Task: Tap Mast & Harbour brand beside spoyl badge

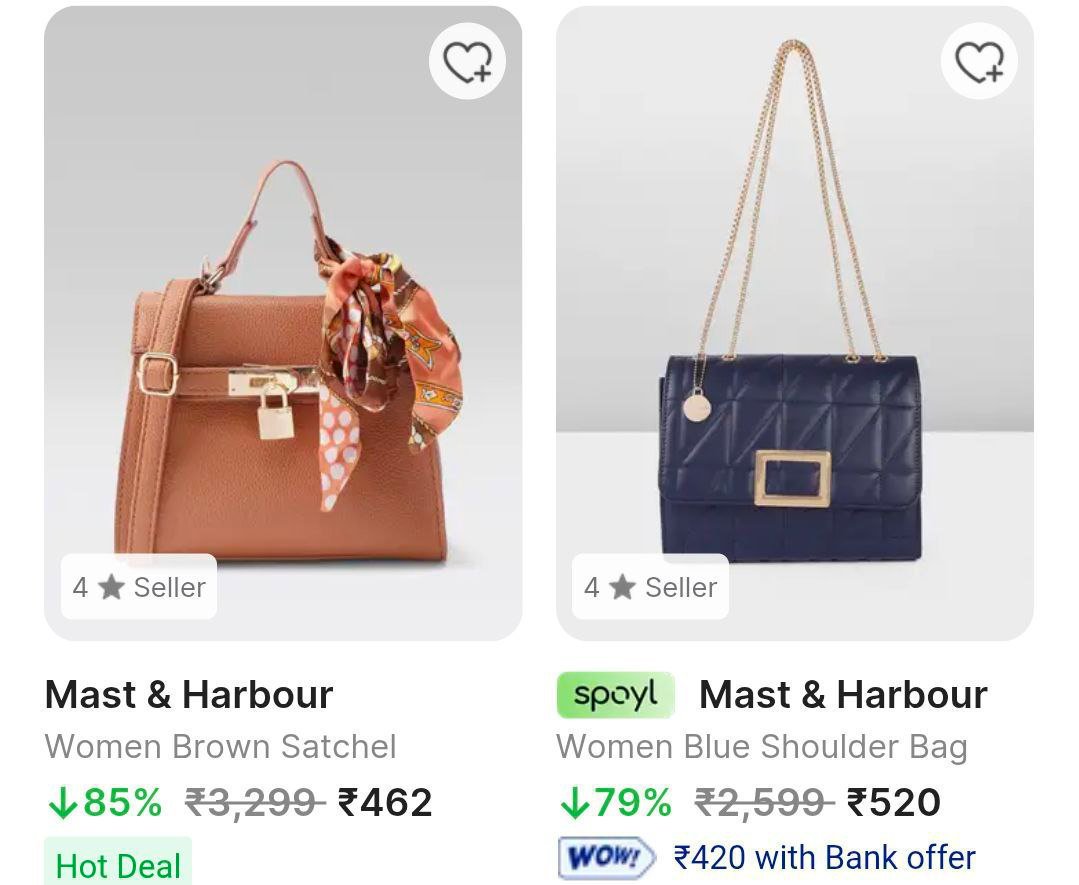Action: 843,695
